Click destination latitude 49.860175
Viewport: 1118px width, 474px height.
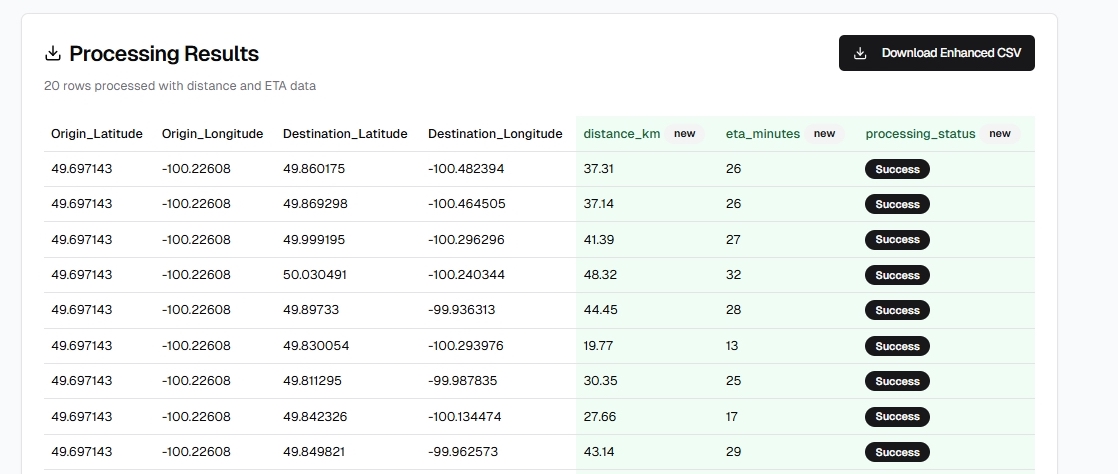point(314,169)
